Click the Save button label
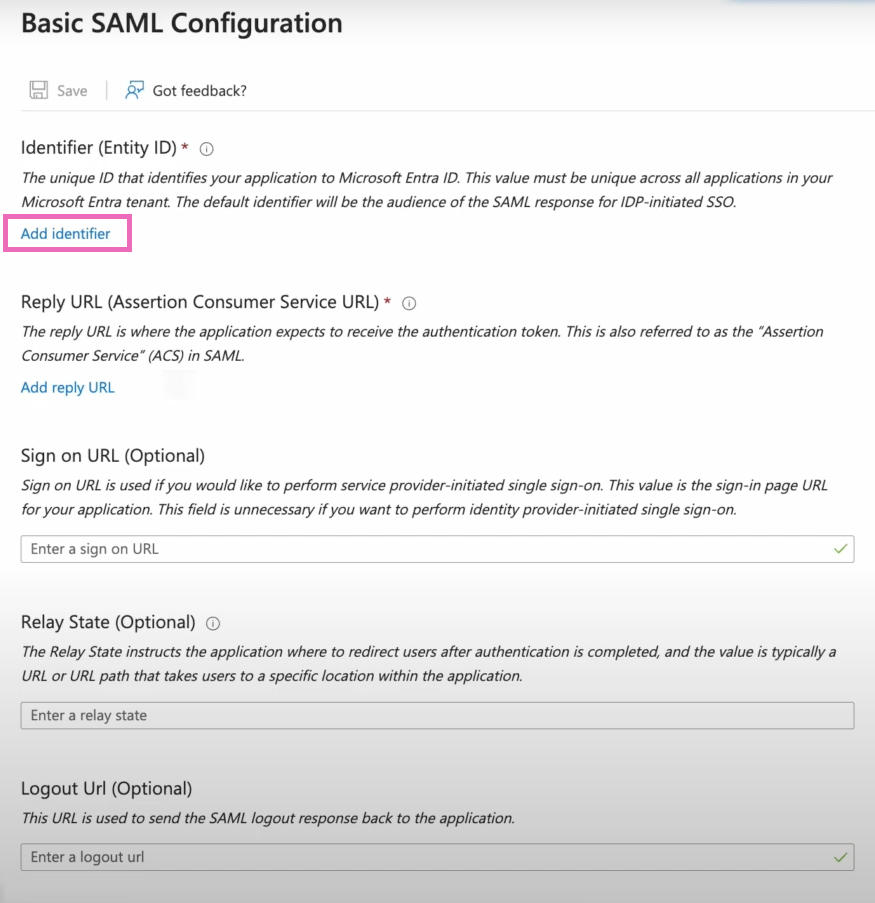Image resolution: width=875 pixels, height=903 pixels. [x=72, y=91]
